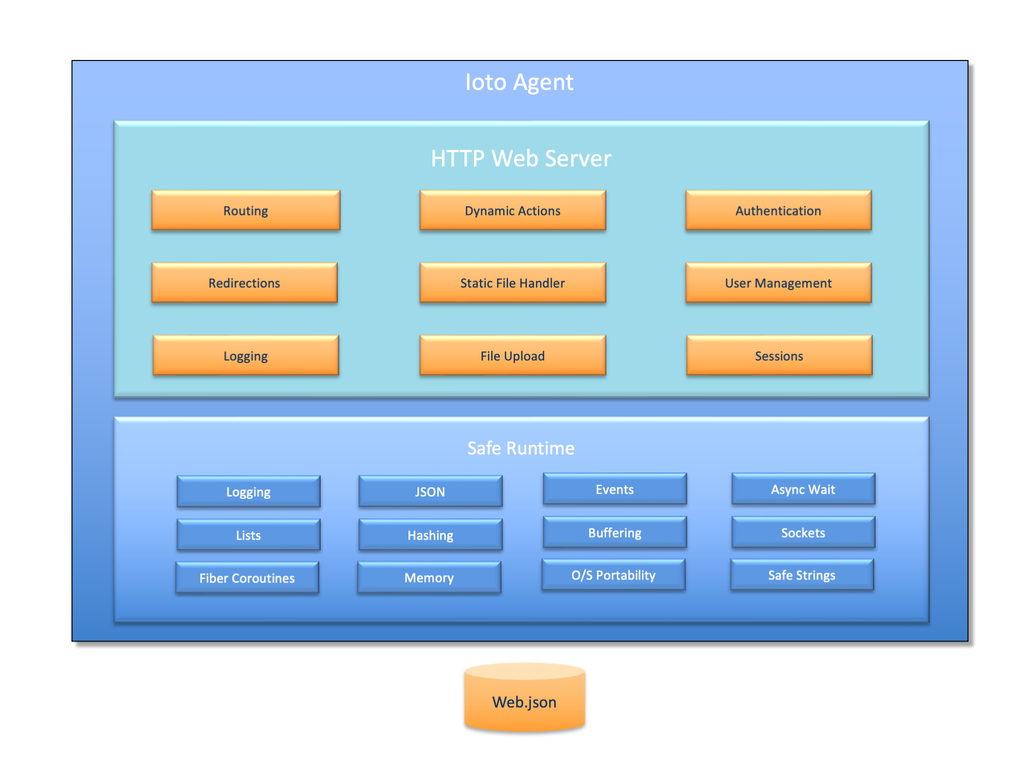Click the Safe Strings component
1024x768 pixels.
click(x=802, y=575)
